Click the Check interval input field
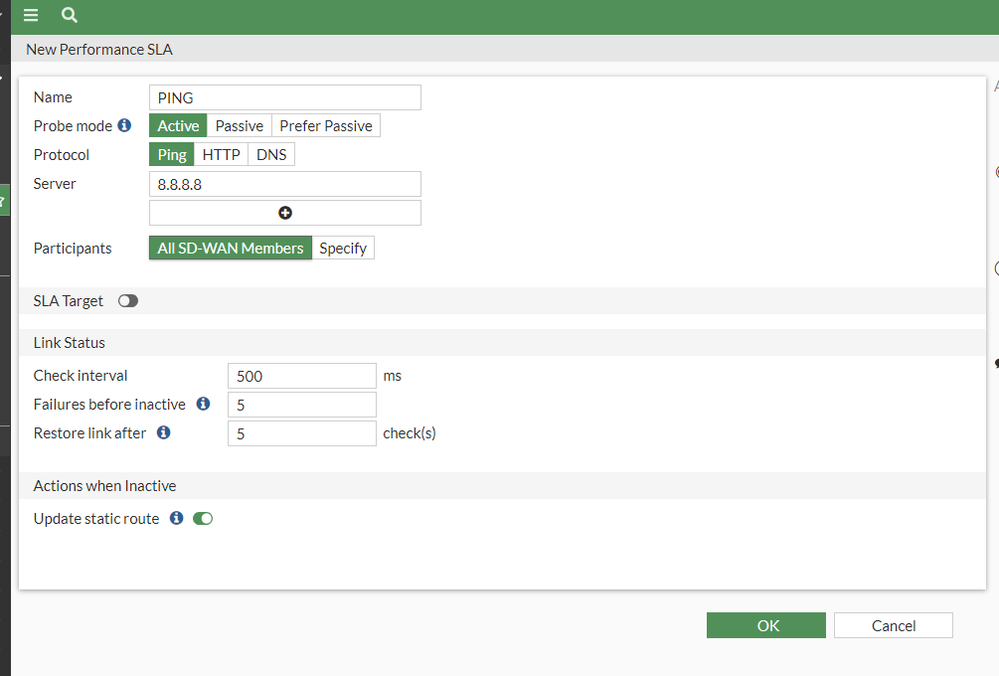Image resolution: width=999 pixels, height=676 pixels. (x=302, y=376)
